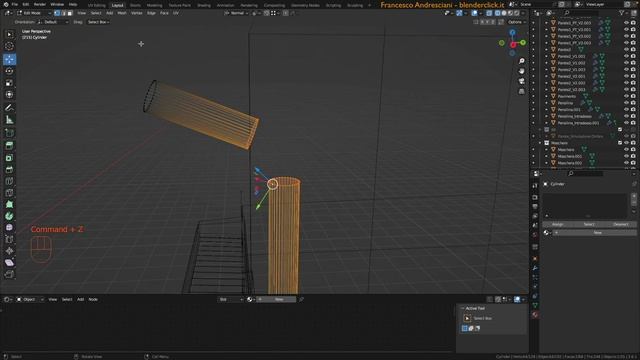
Task: Open the Drag Select Box dropdown
Action: pyautogui.click(x=98, y=22)
